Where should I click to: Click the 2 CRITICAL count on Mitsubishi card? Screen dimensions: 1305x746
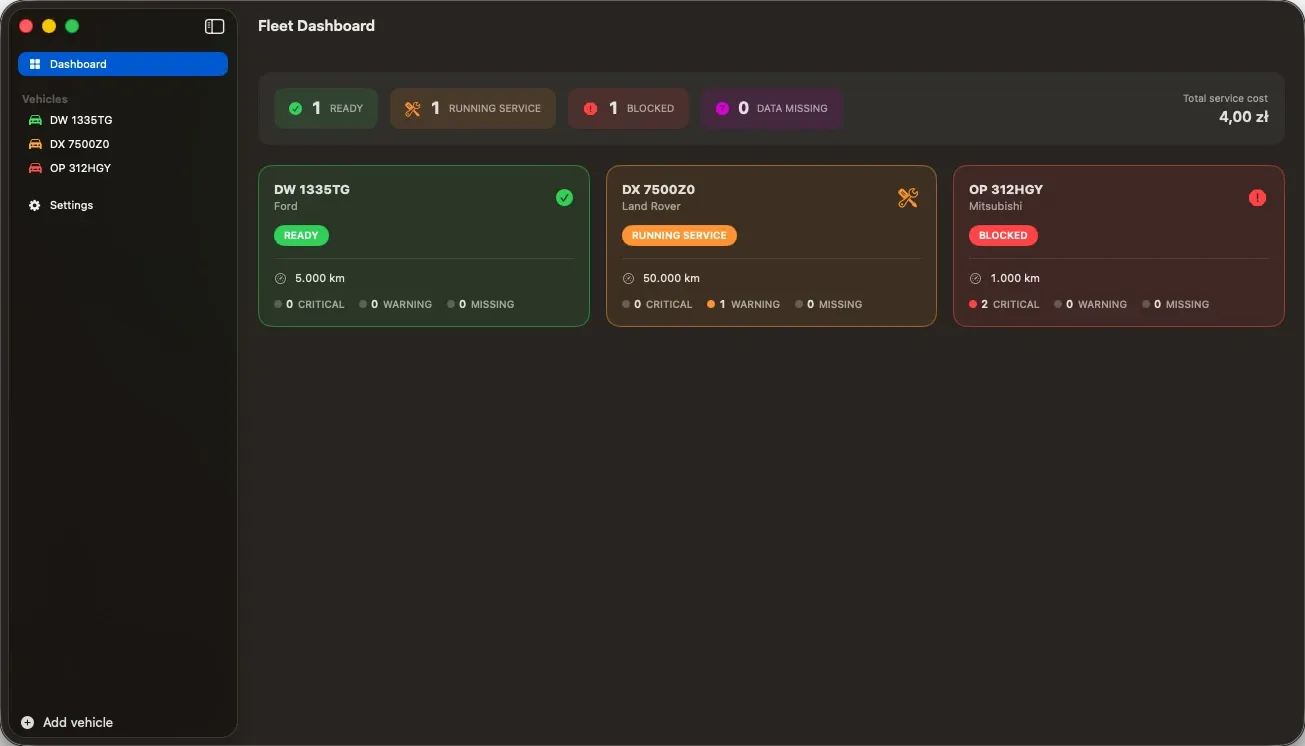(x=1004, y=304)
